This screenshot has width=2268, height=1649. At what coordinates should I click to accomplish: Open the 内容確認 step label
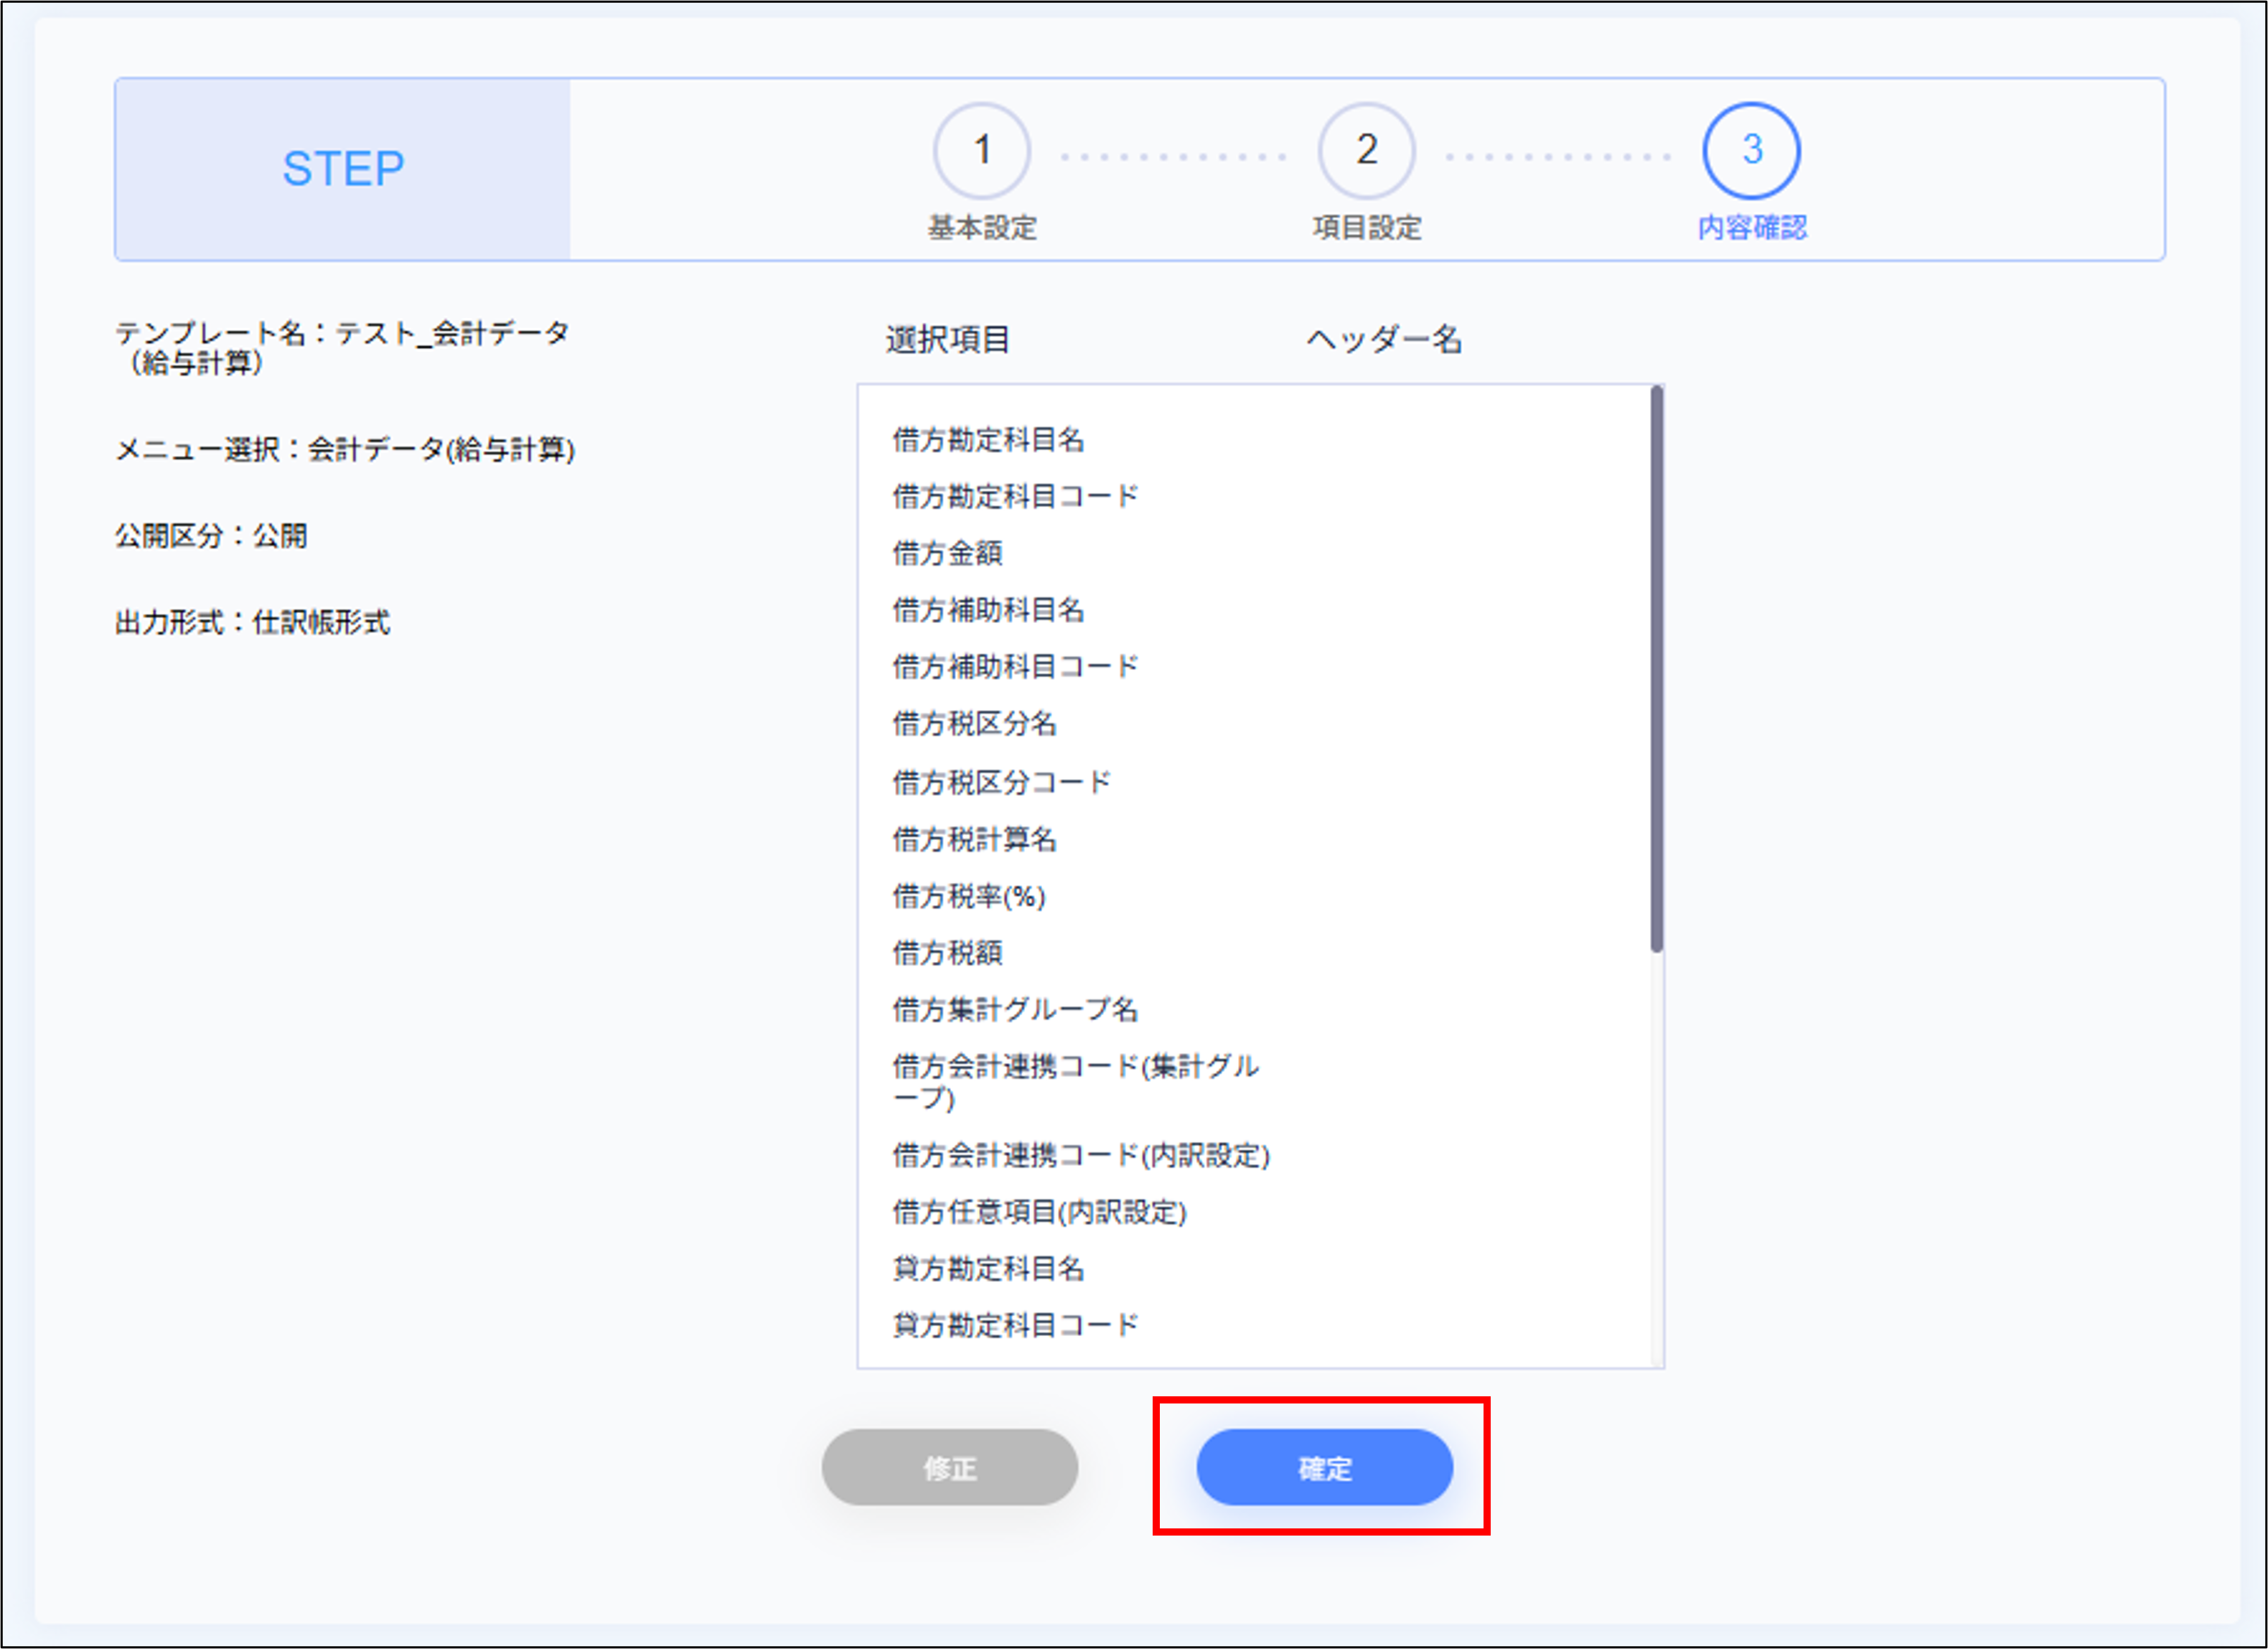tap(1750, 228)
